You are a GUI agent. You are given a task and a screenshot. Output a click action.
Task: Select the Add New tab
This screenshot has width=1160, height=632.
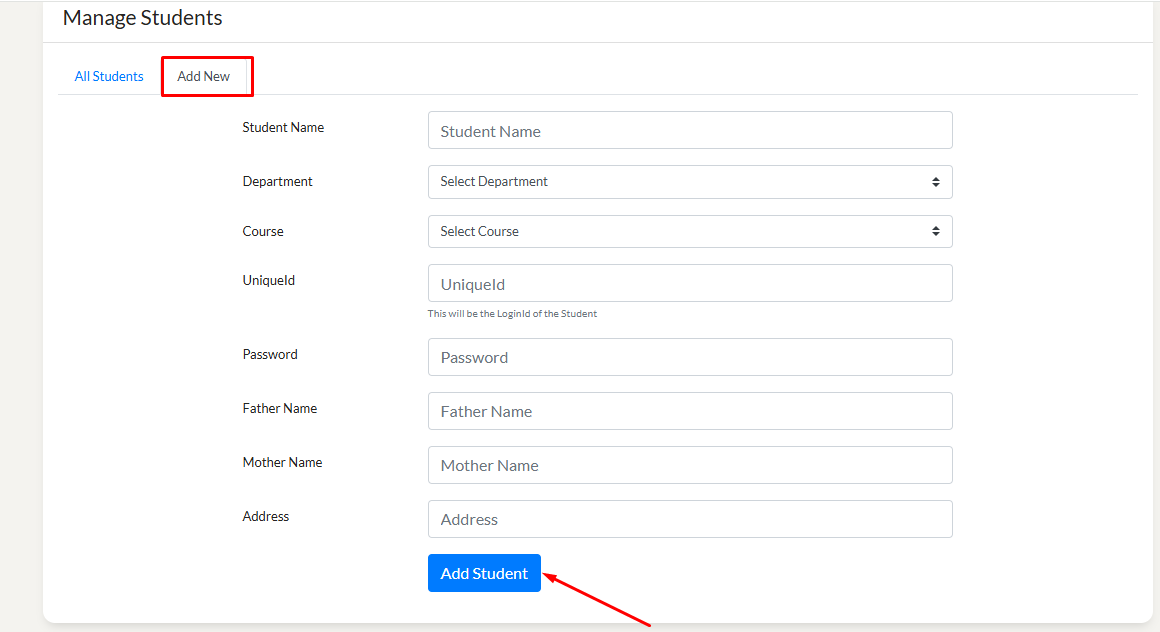(204, 76)
